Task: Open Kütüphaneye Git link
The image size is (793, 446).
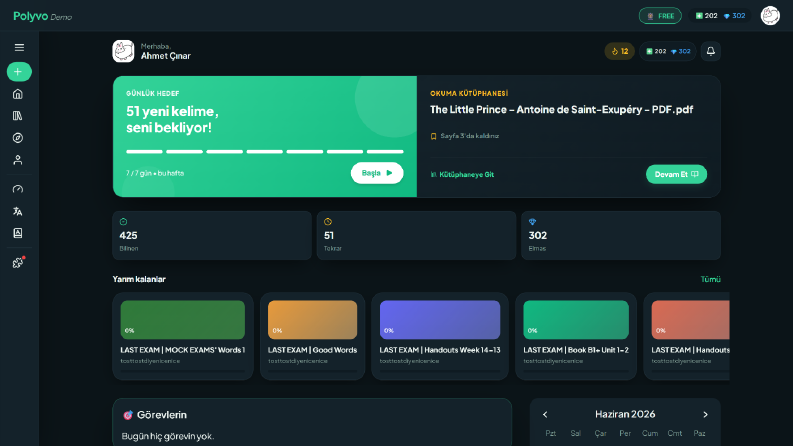Action: pyautogui.click(x=462, y=174)
